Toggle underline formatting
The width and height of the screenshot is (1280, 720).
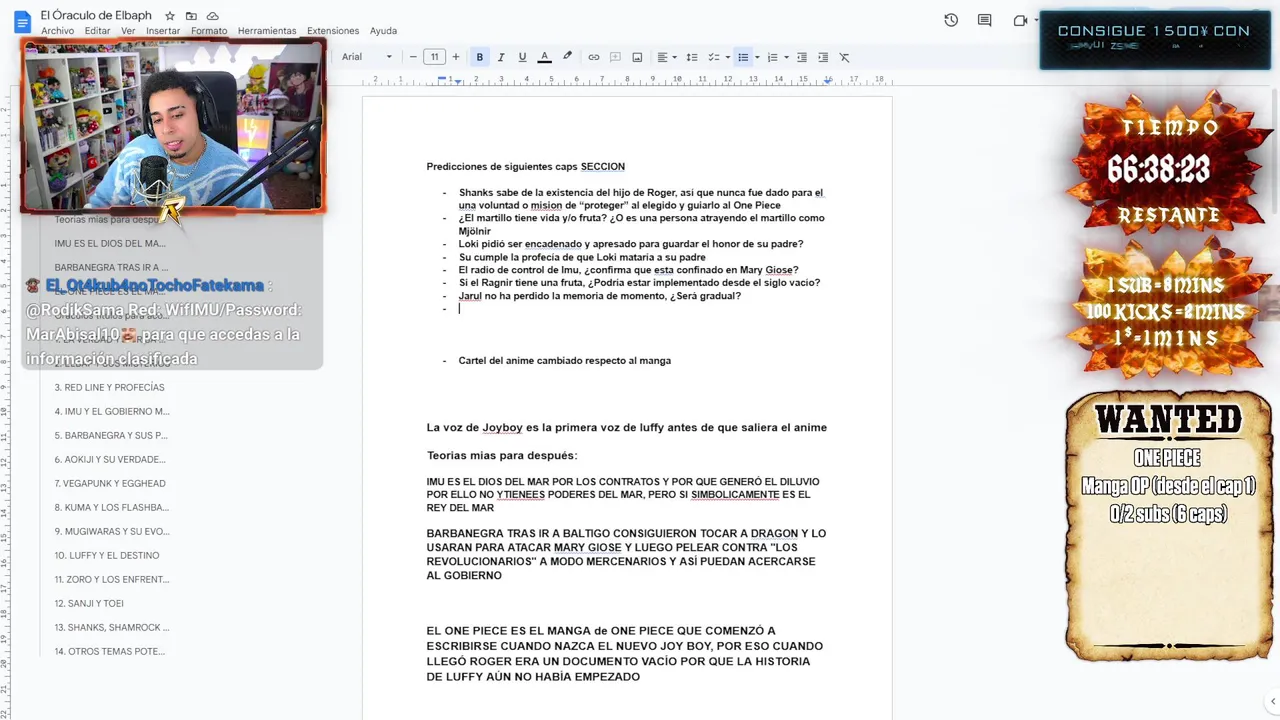click(x=522, y=57)
